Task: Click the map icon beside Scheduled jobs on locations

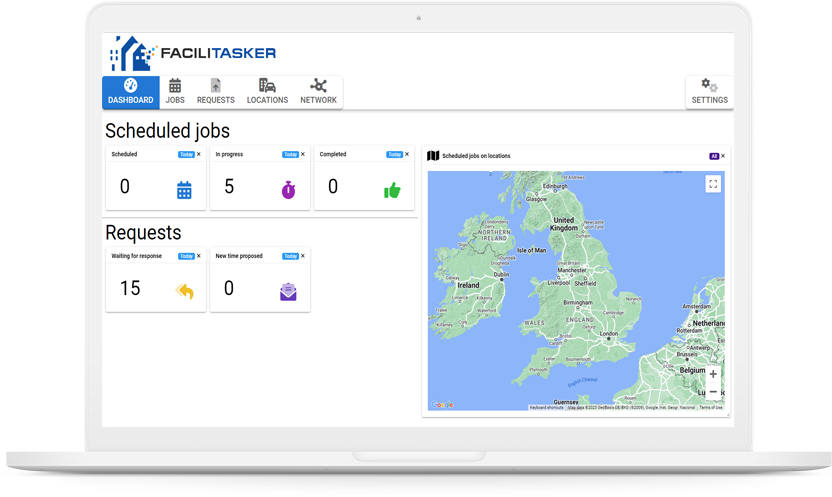Action: pos(433,156)
